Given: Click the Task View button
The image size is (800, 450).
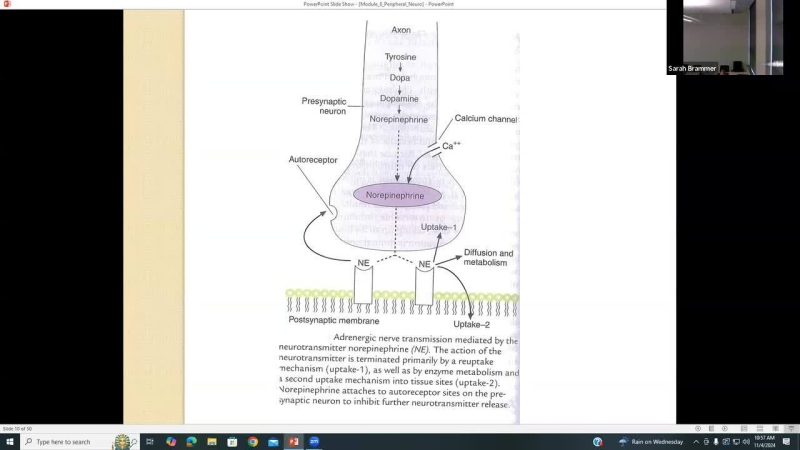Looking at the screenshot, I should [149, 441].
